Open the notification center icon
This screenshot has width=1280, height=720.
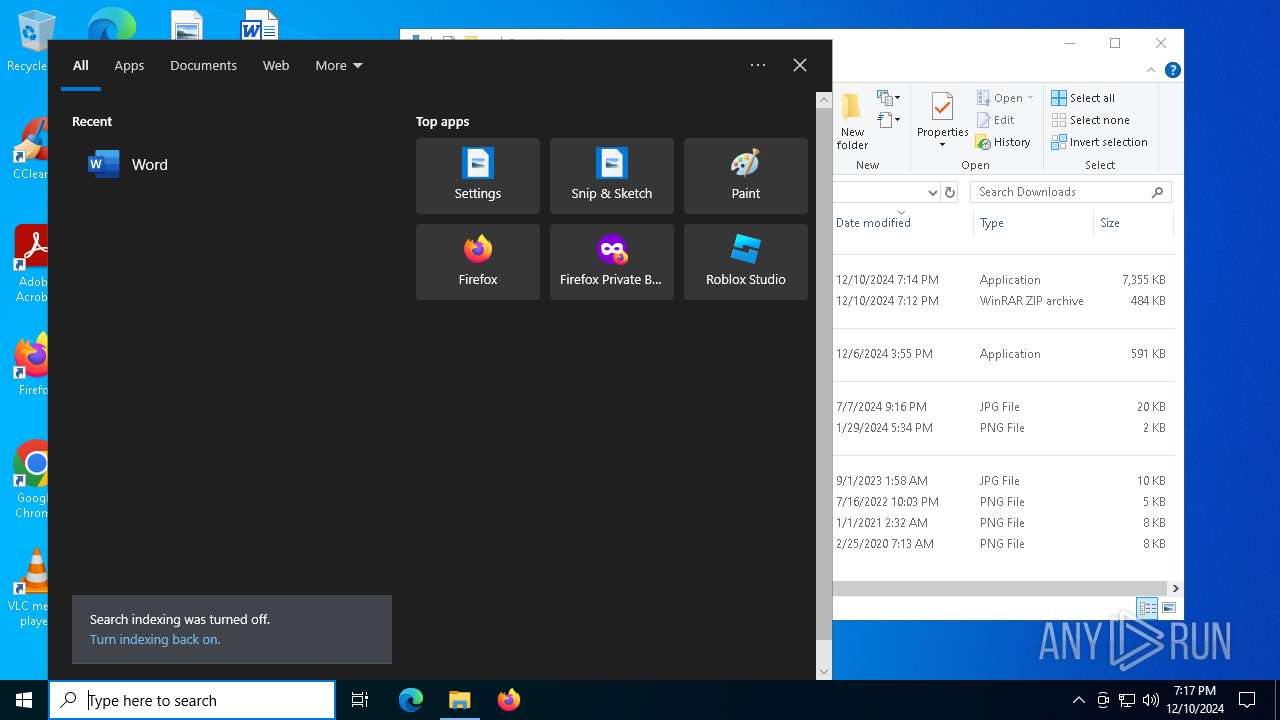1247,700
